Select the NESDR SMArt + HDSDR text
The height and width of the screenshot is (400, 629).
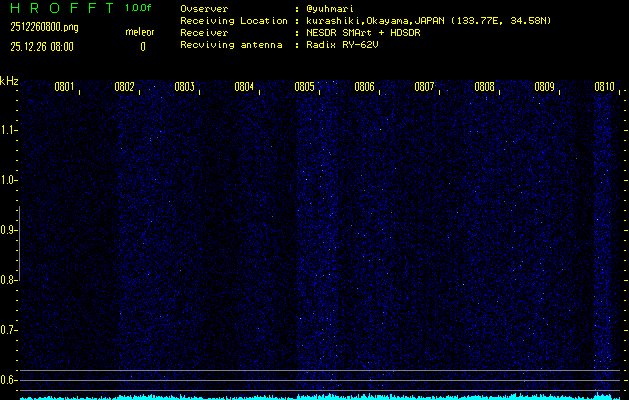(363, 33)
